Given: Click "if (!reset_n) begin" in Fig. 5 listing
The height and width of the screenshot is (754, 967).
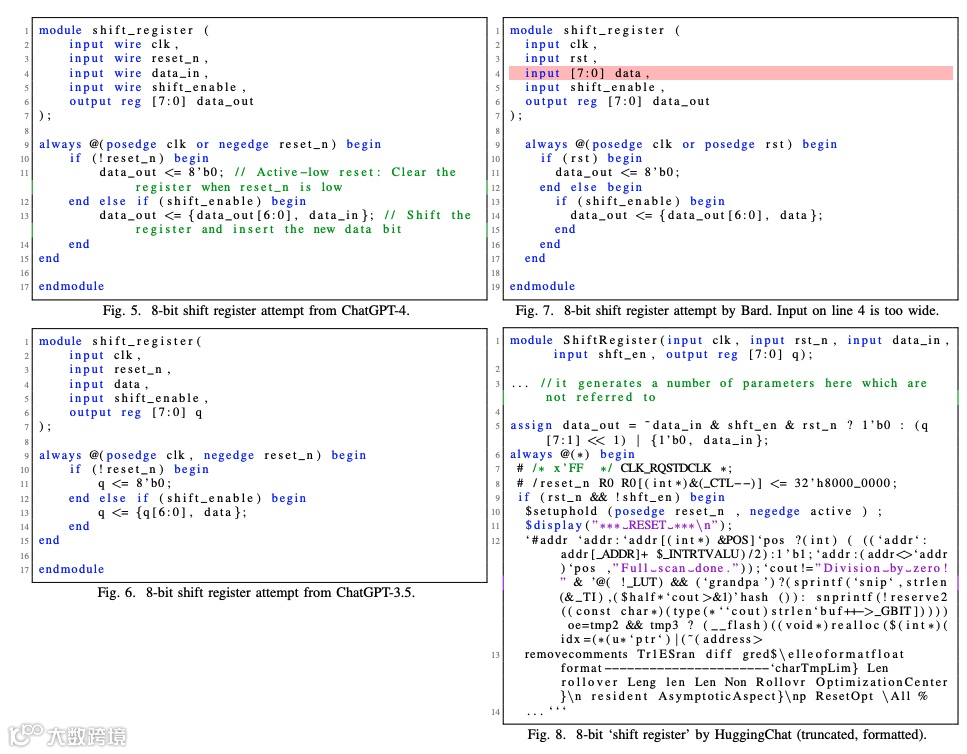Looking at the screenshot, I should 139,158.
